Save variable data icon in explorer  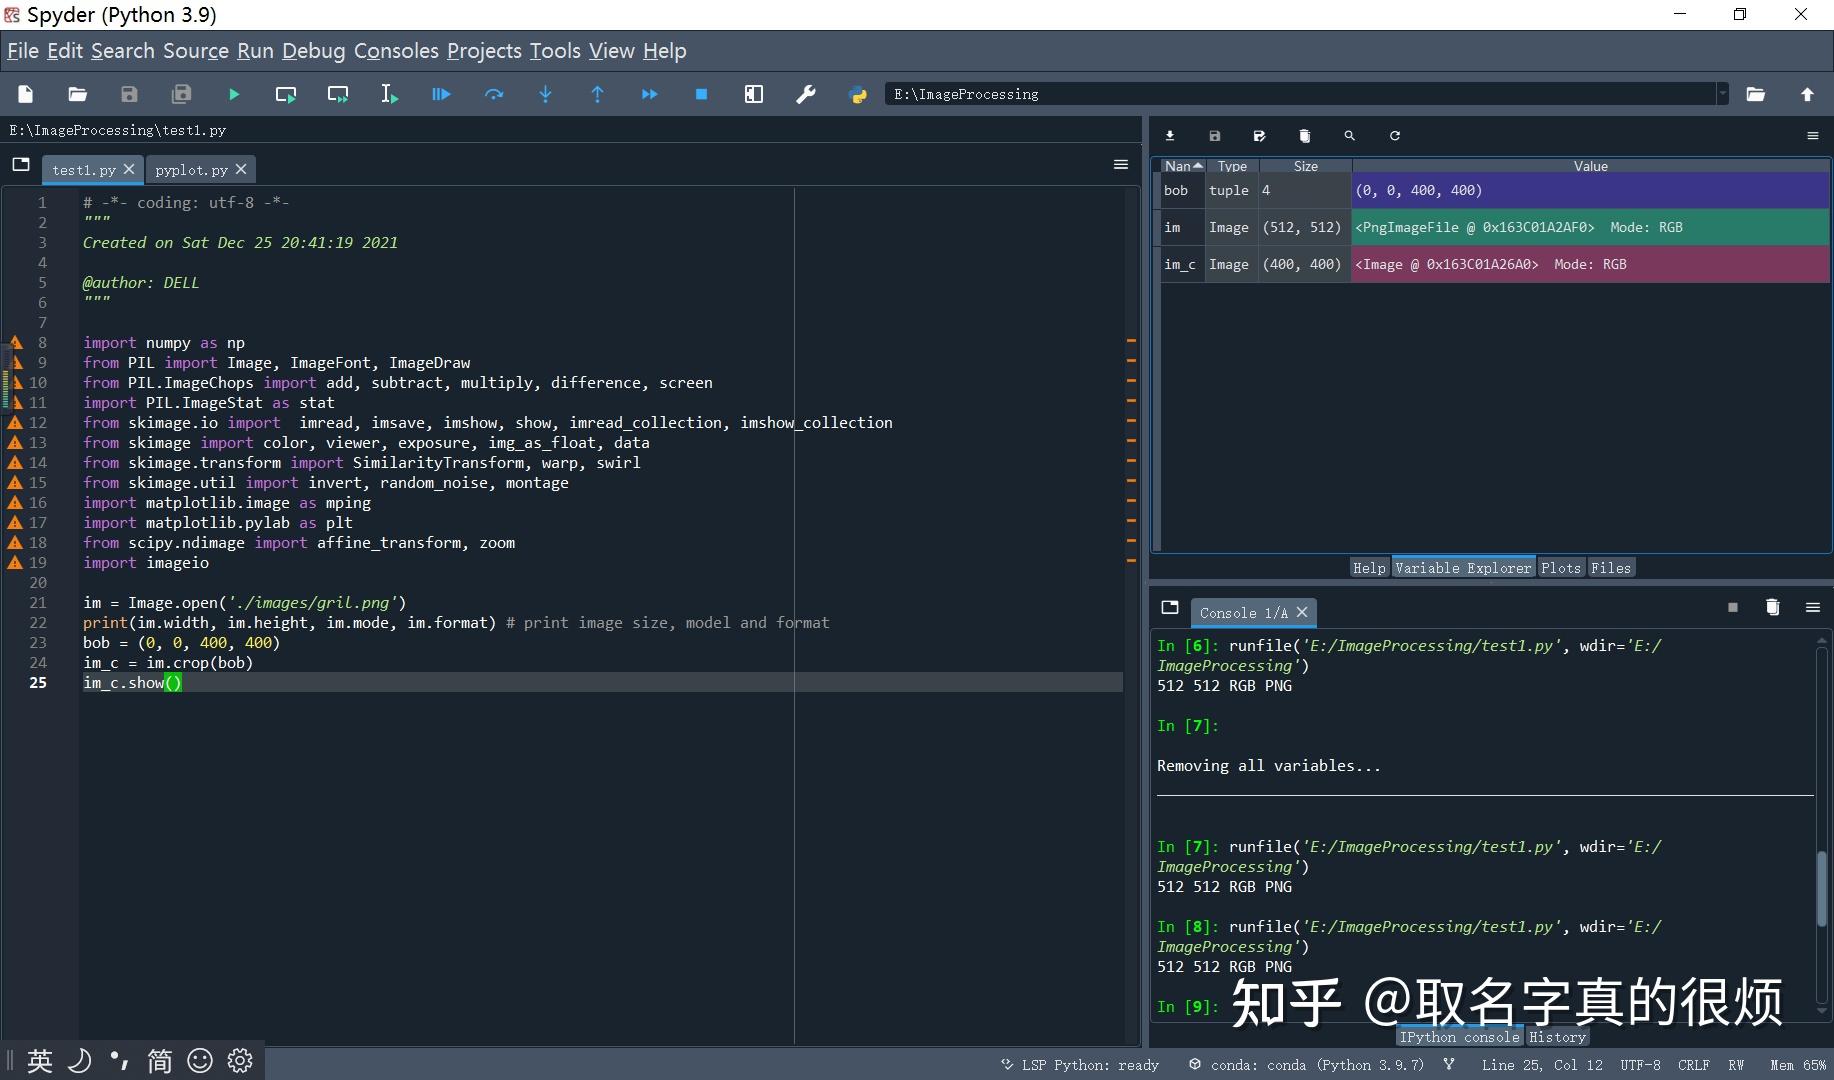(1215, 136)
